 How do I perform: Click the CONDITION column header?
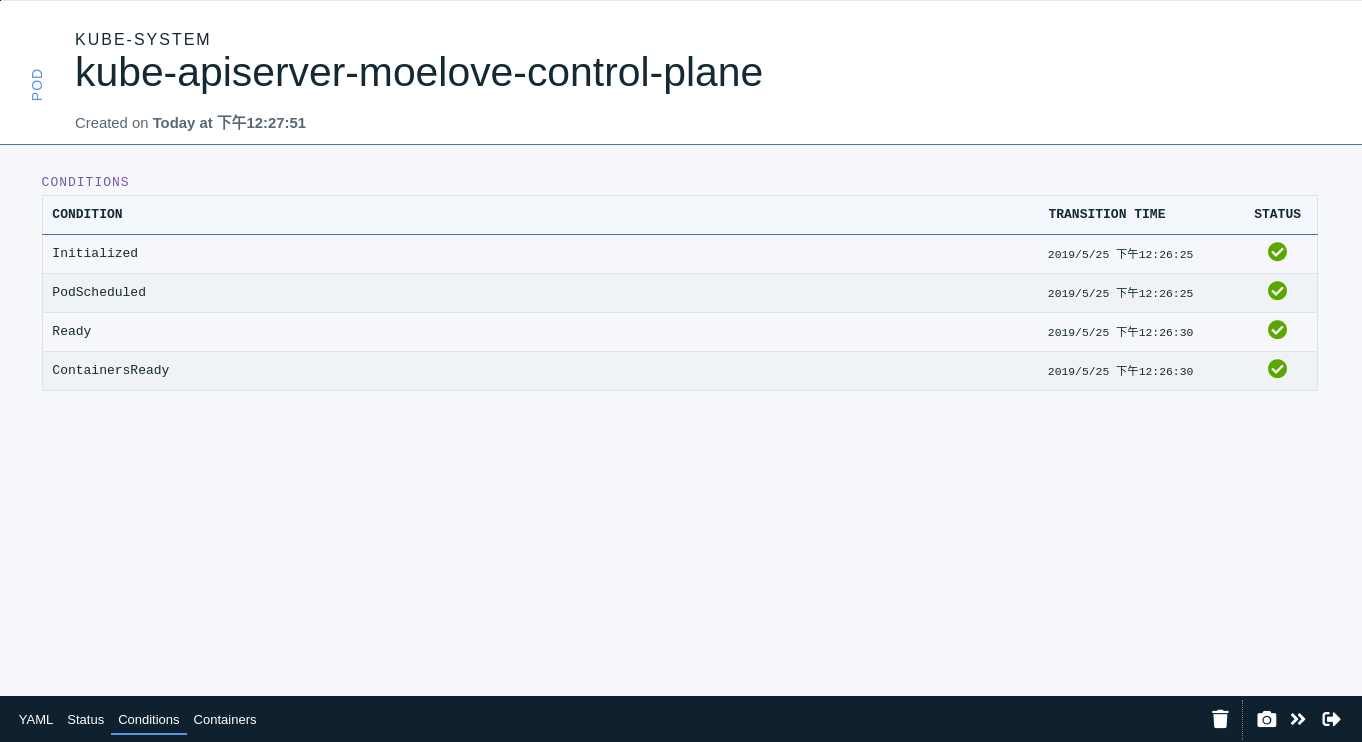pos(88,215)
